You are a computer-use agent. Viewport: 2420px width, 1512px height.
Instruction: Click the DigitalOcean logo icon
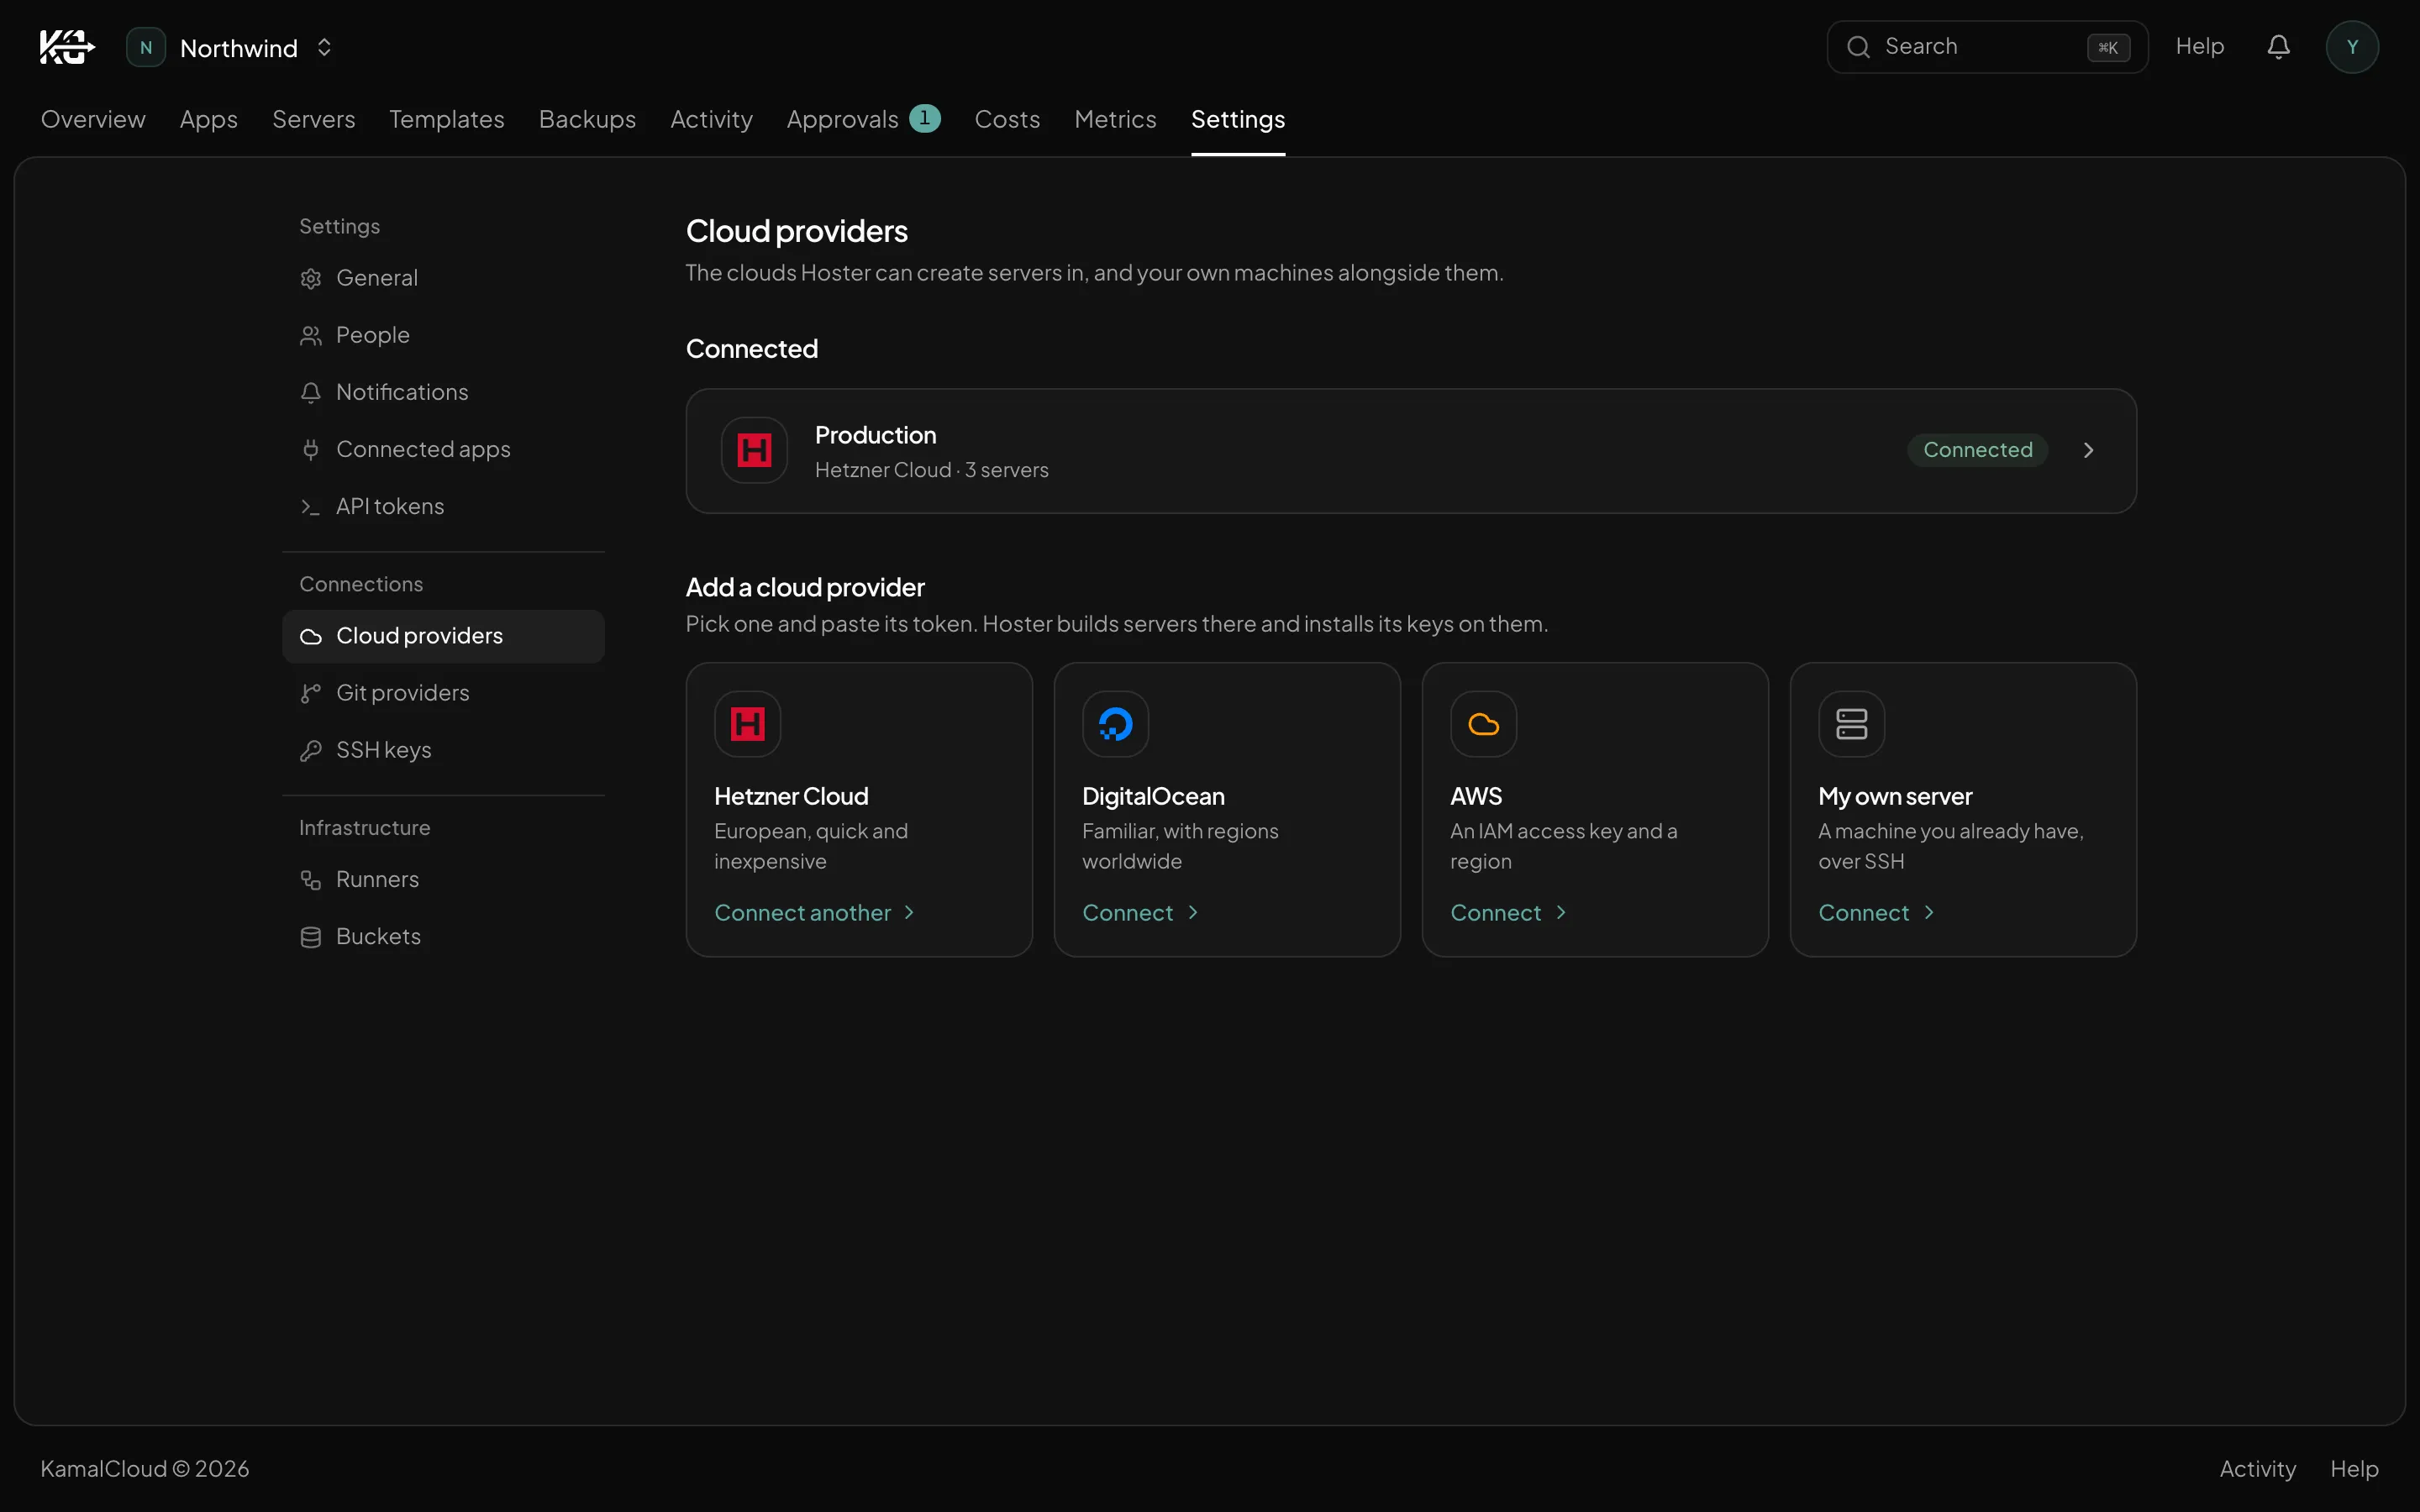pos(1115,724)
